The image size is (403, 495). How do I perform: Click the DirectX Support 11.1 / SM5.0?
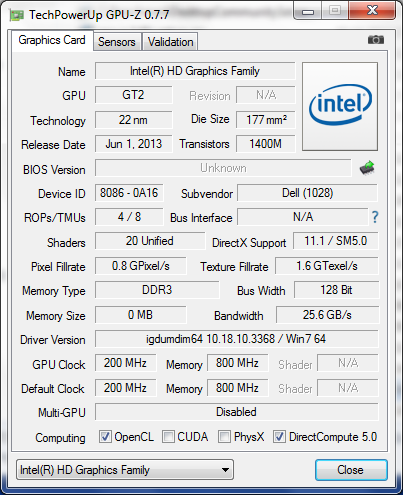336,241
